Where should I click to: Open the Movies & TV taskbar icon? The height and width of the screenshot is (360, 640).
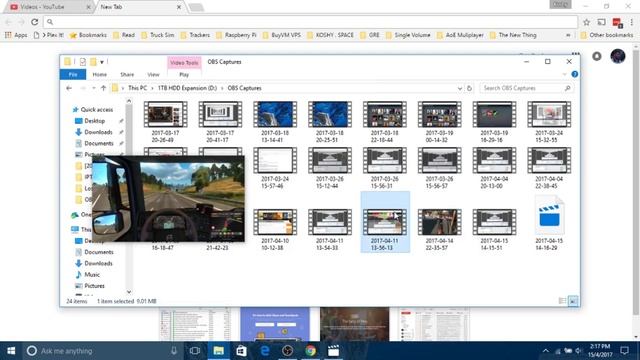(x=333, y=351)
